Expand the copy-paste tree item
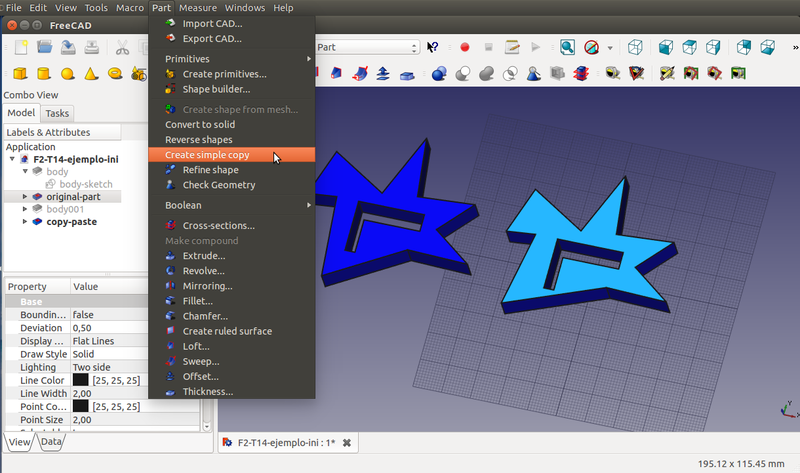Screen dimensions: 800x473 point(24,222)
